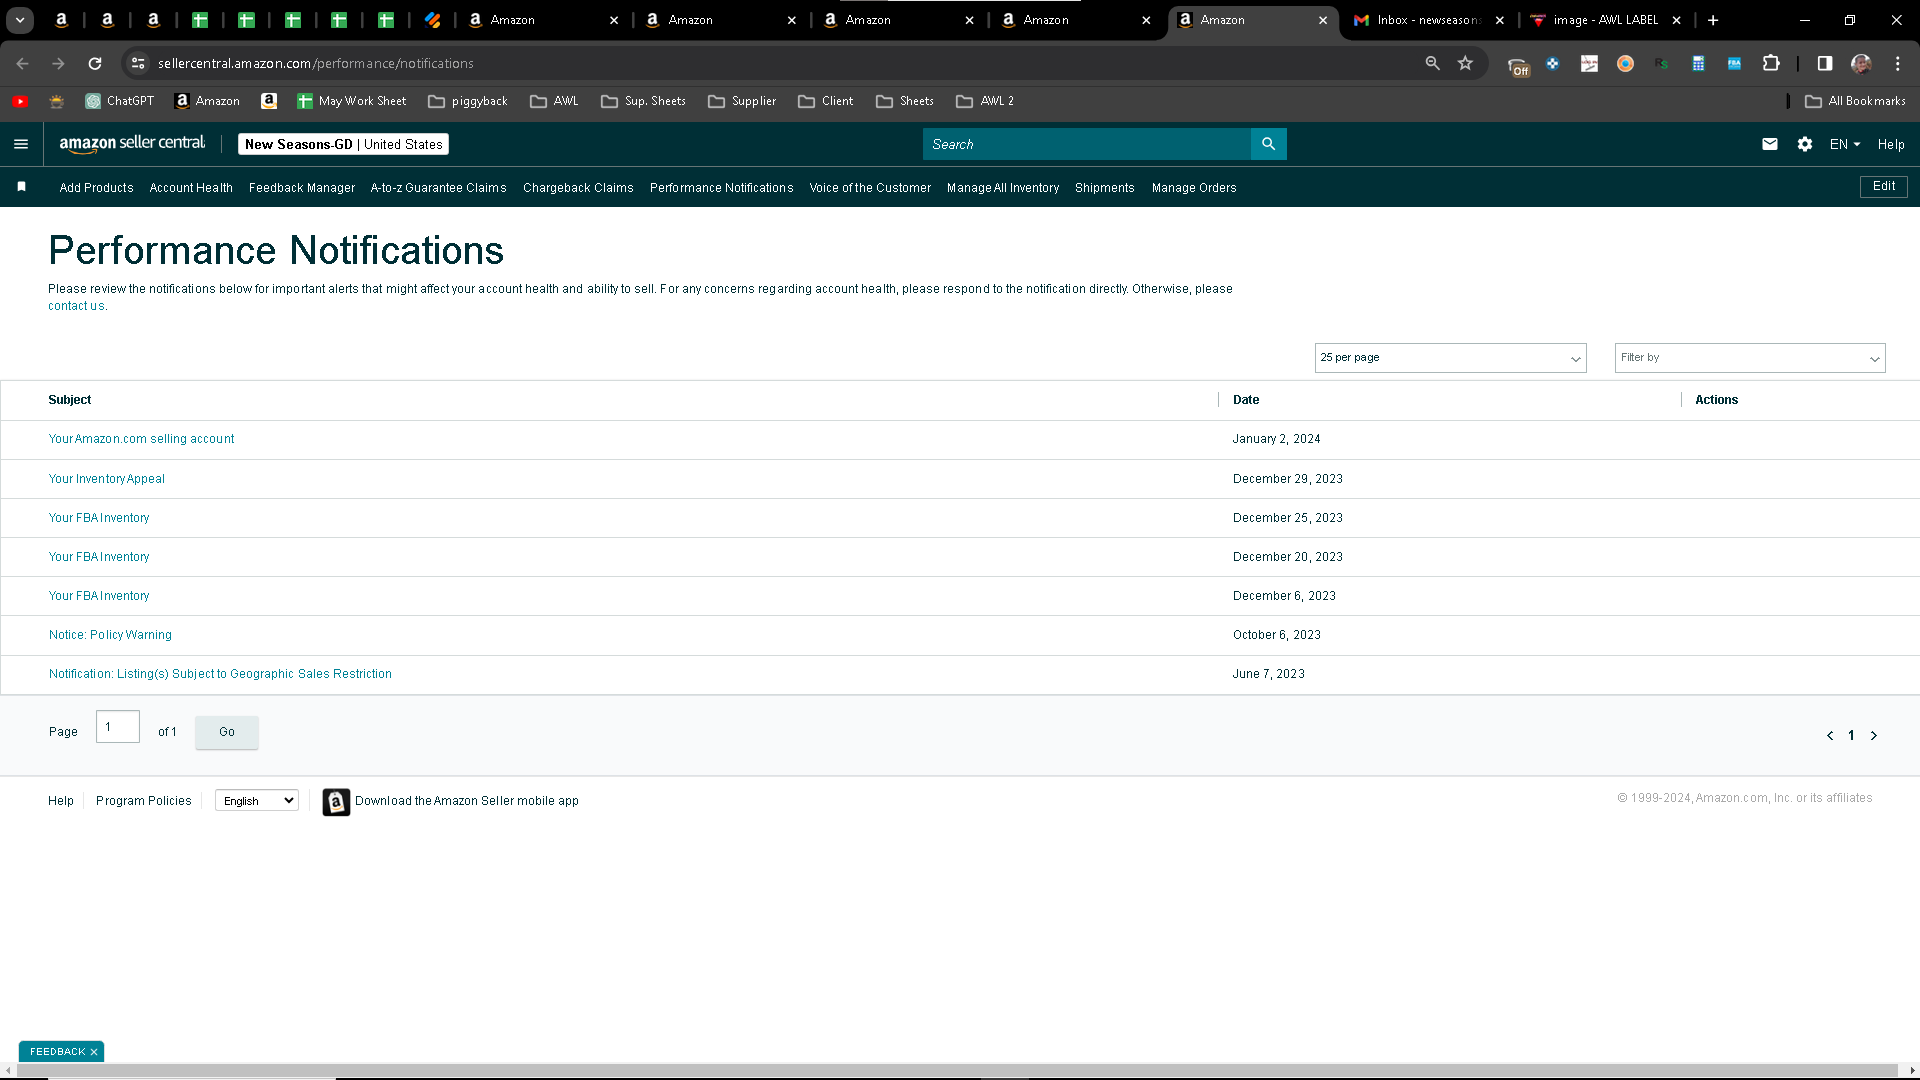
Task: Click the Edit button in nav bar
Action: point(1884,187)
